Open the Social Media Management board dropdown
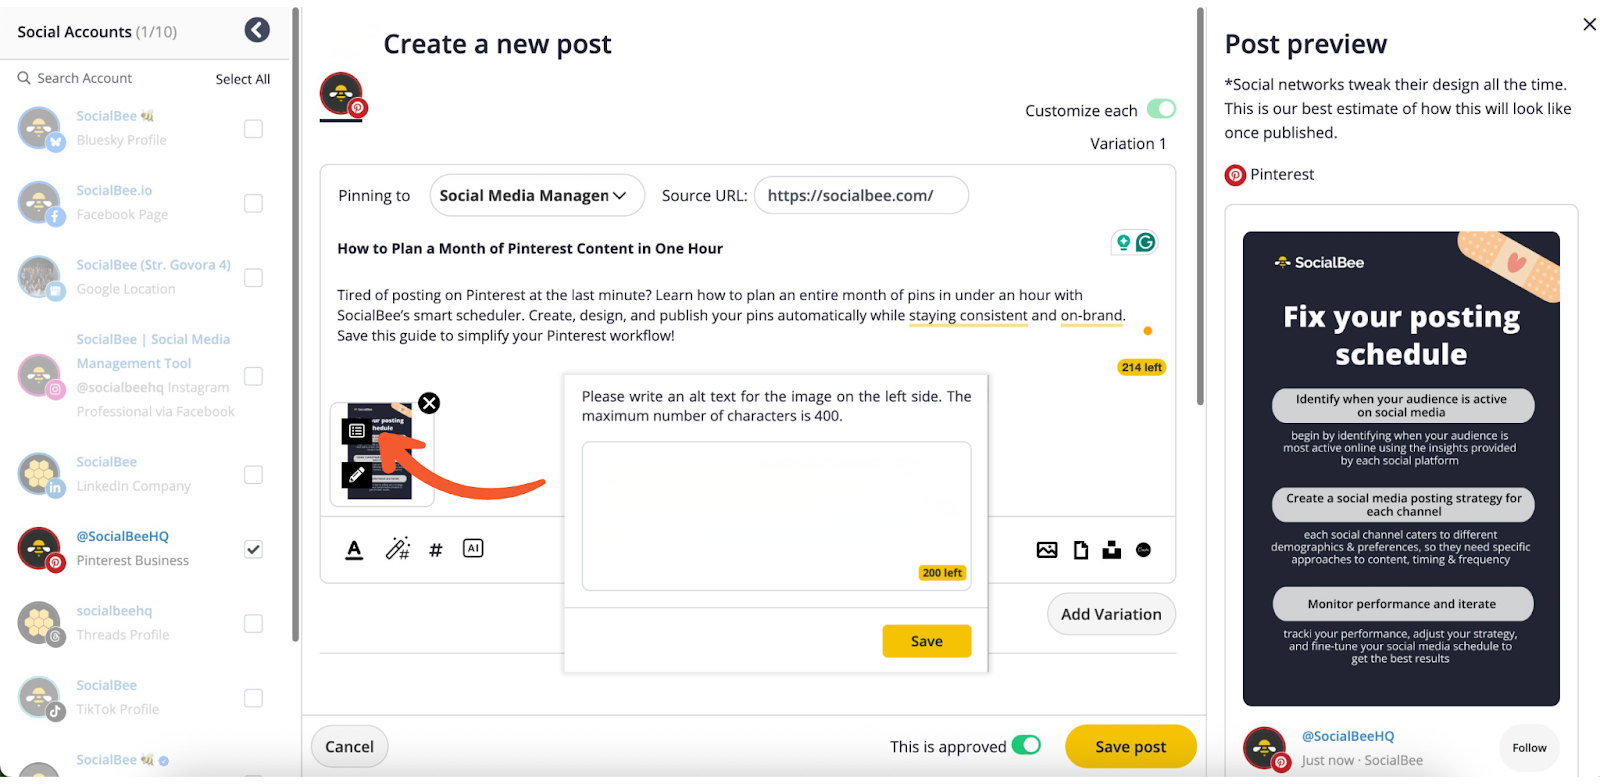Image resolution: width=1600 pixels, height=784 pixels. 536,196
